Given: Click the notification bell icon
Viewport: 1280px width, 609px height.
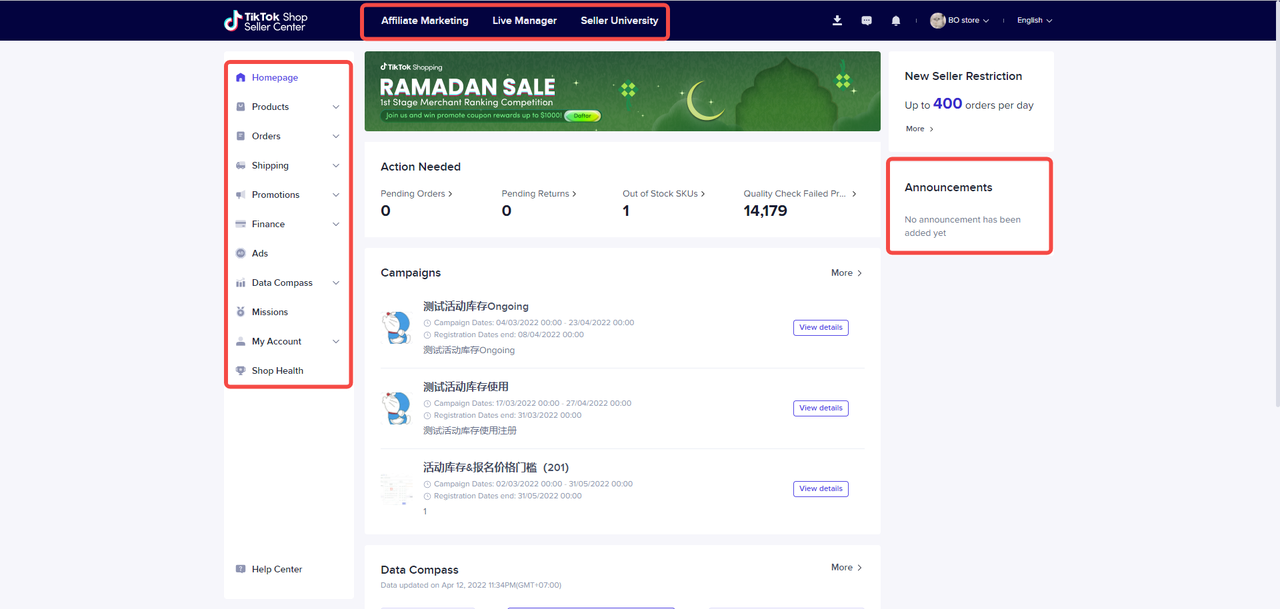Looking at the screenshot, I should [x=896, y=20].
